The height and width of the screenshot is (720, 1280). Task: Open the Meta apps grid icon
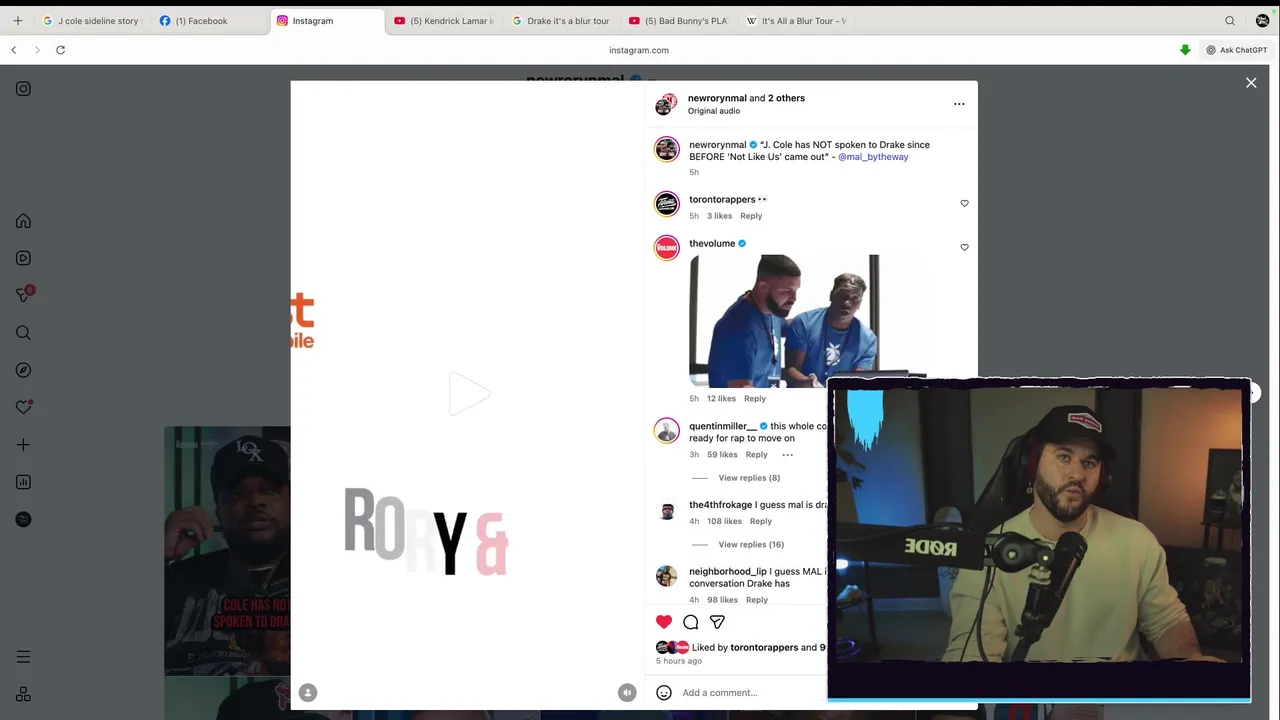pos(23,694)
